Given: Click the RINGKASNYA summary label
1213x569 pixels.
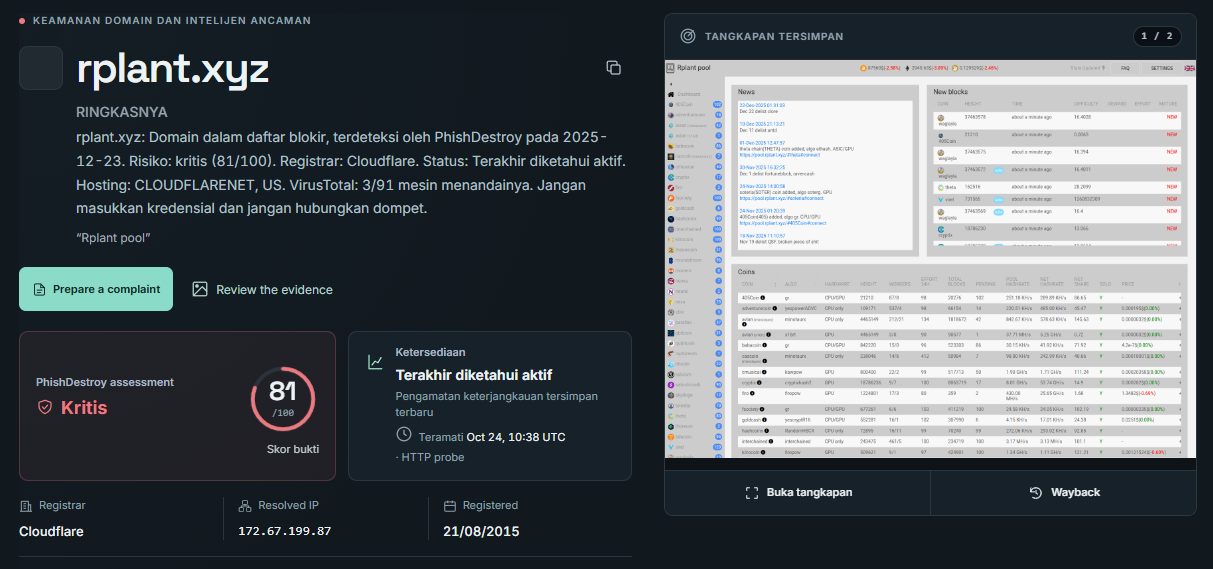Looking at the screenshot, I should point(122,112).
